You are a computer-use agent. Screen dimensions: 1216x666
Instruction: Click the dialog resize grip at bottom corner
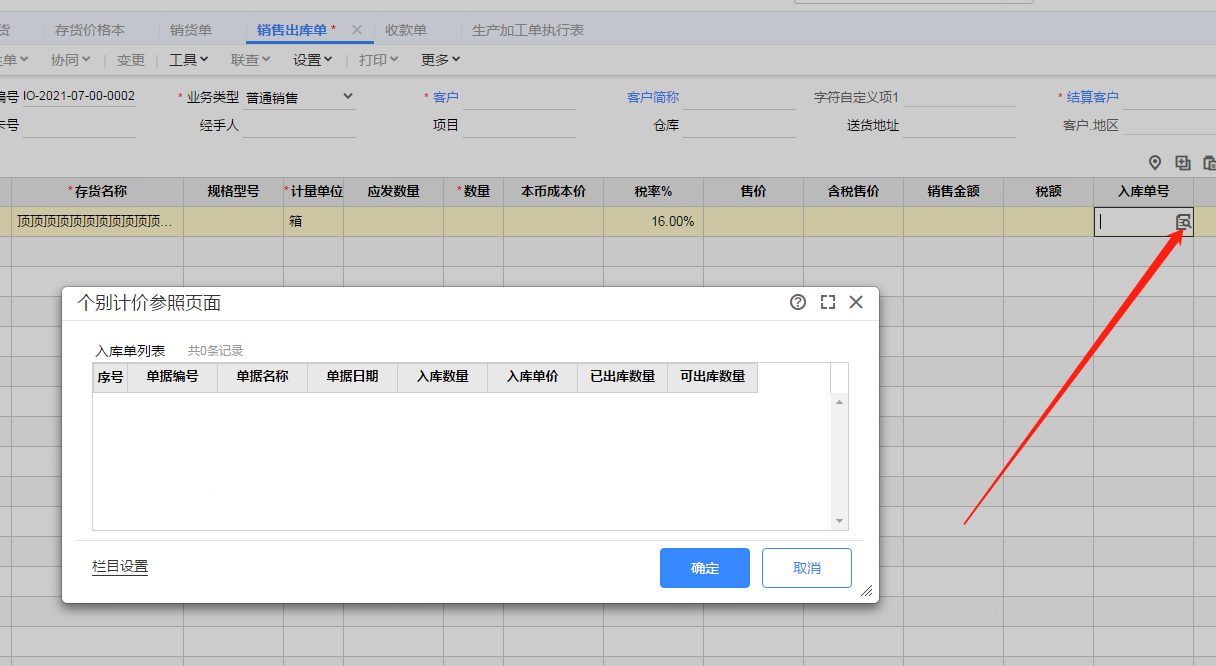click(x=867, y=591)
